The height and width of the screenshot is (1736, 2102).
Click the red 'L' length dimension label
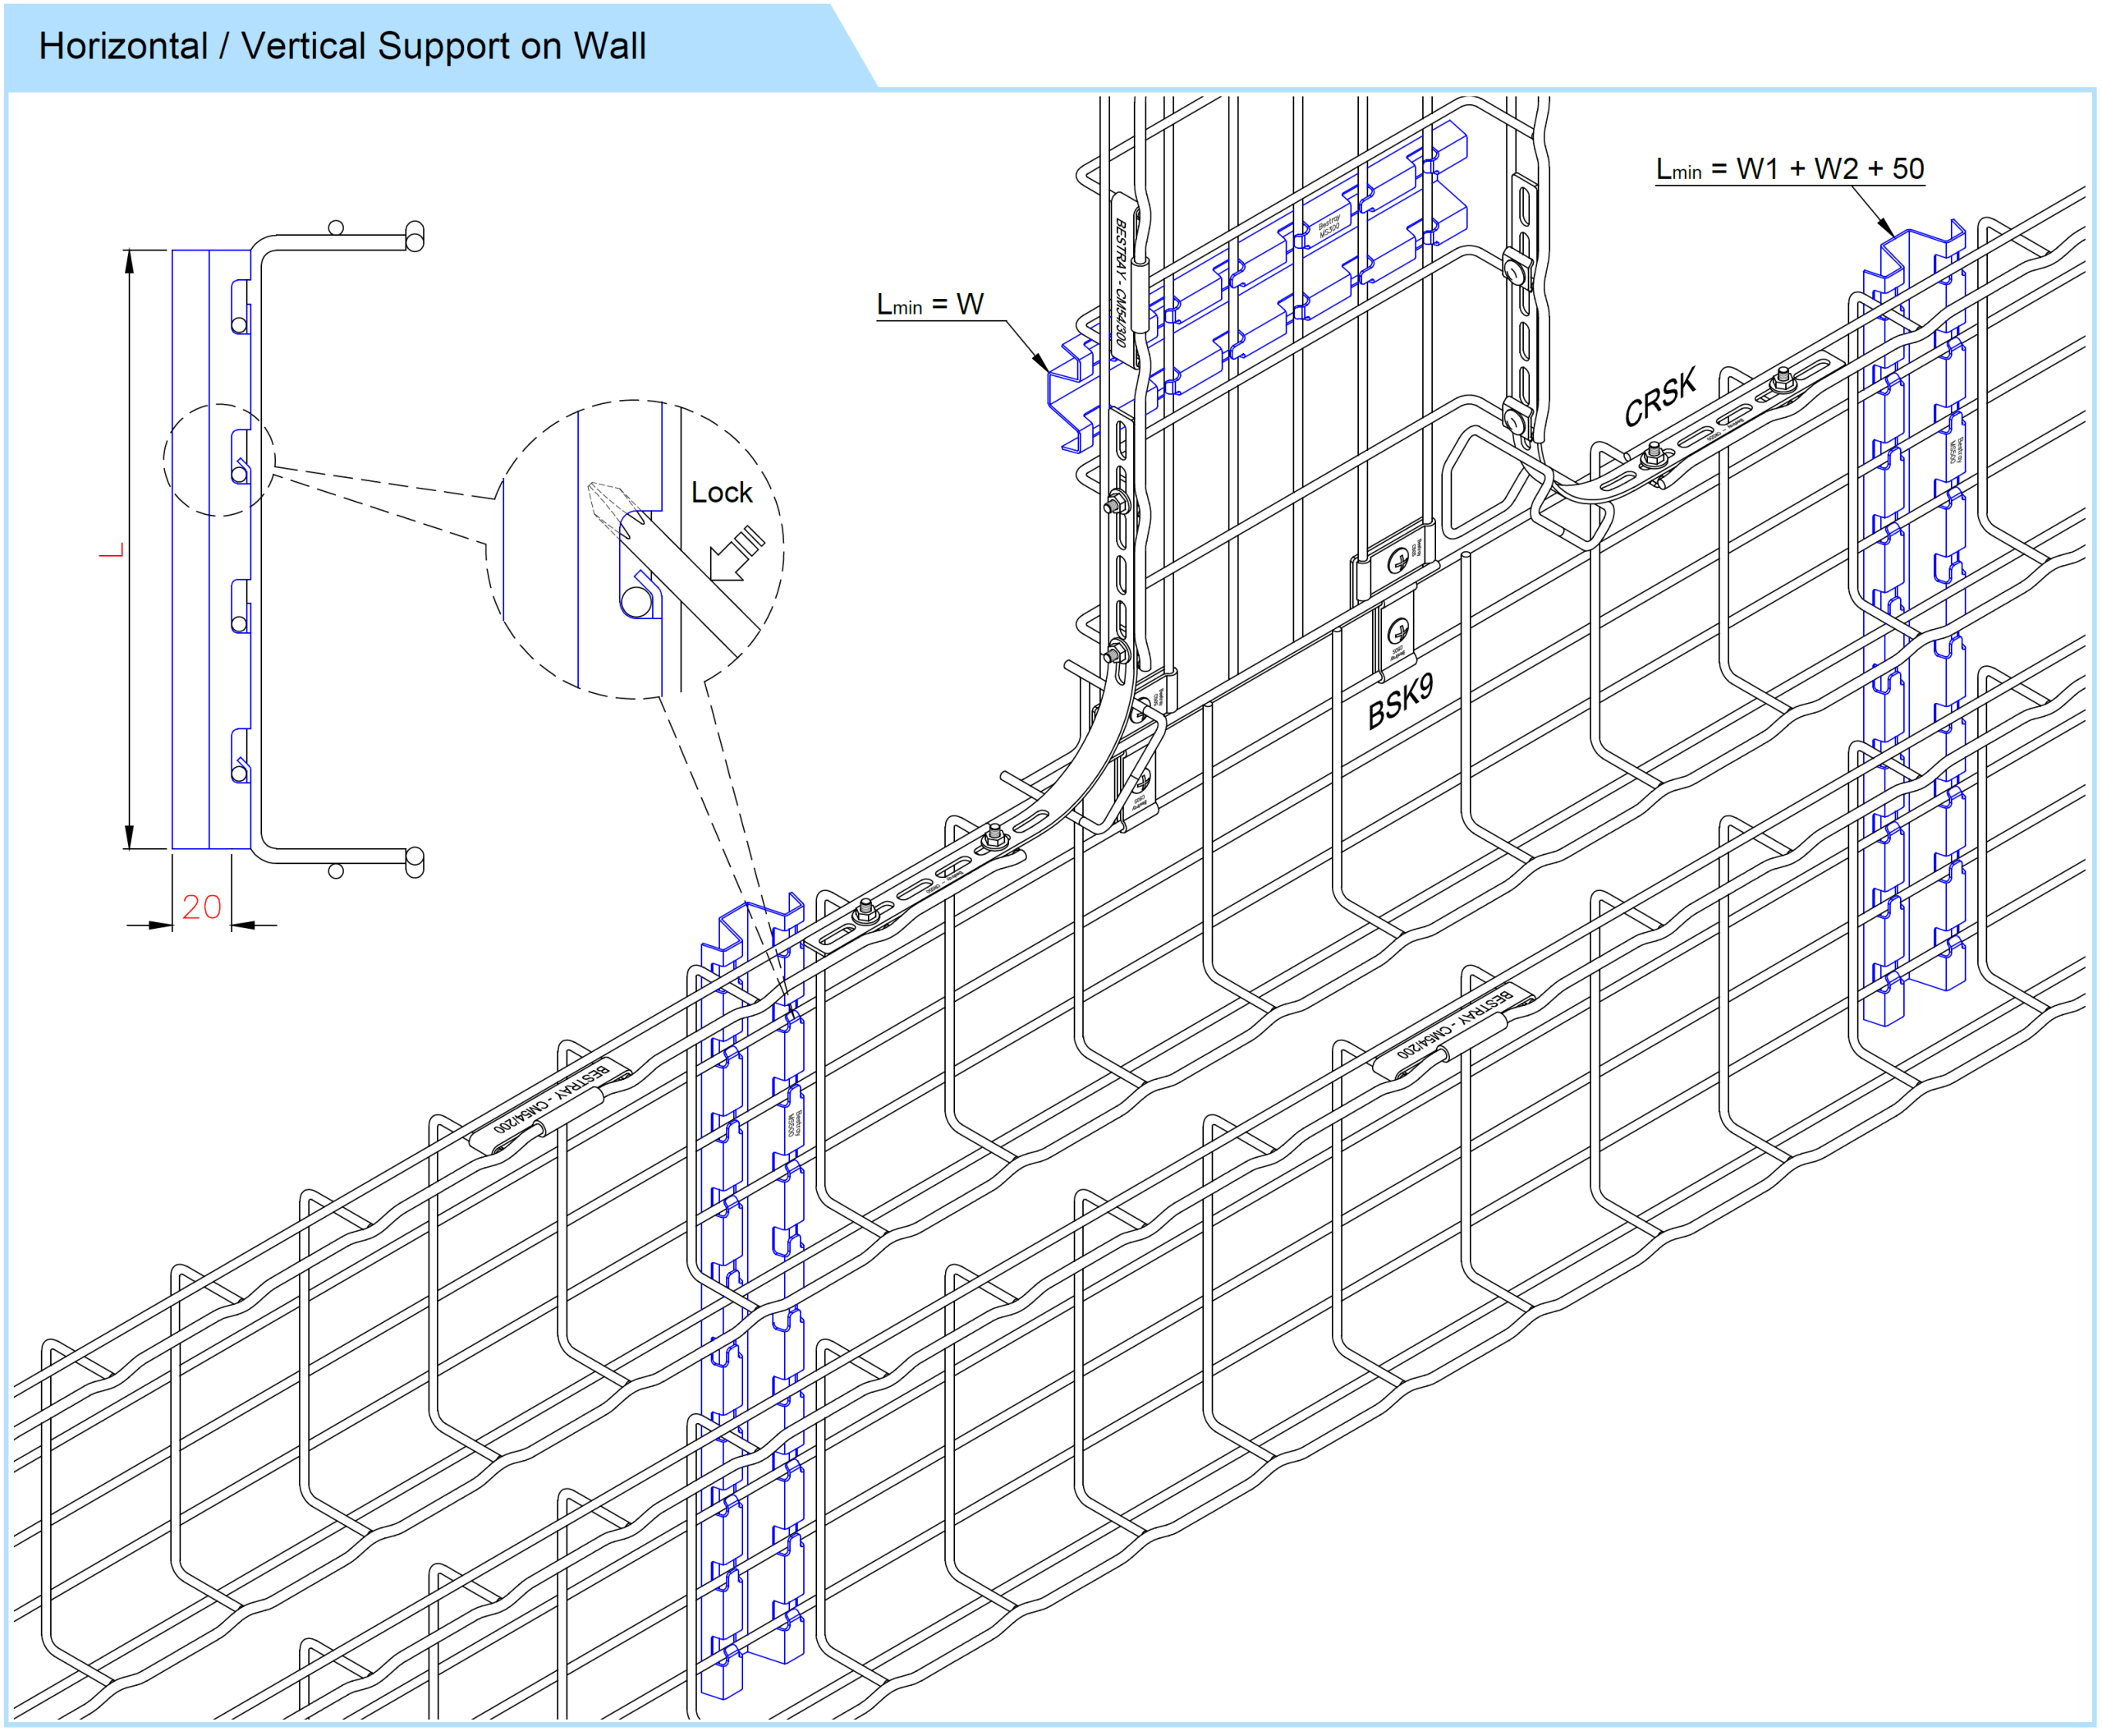pos(111,550)
